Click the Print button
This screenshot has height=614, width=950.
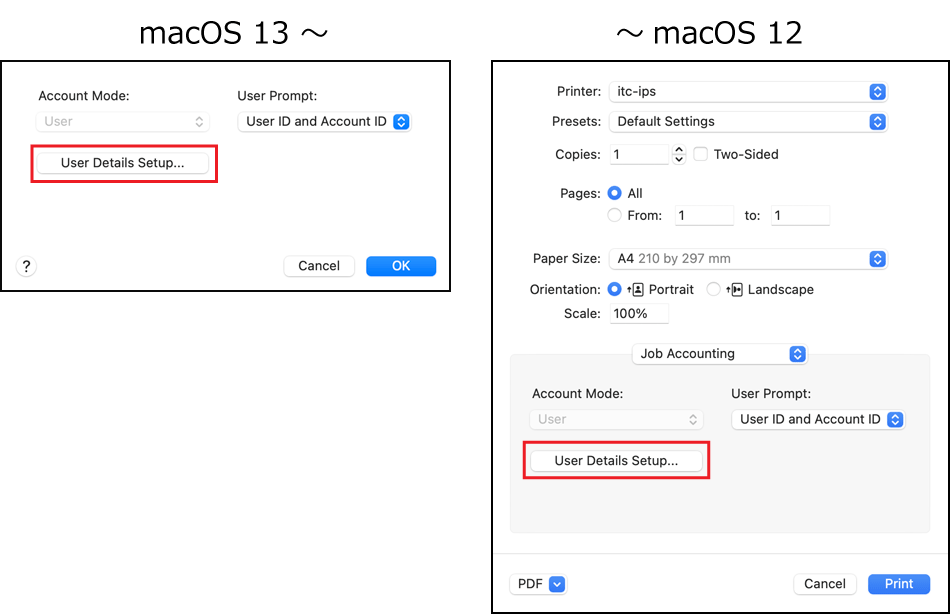tap(899, 584)
